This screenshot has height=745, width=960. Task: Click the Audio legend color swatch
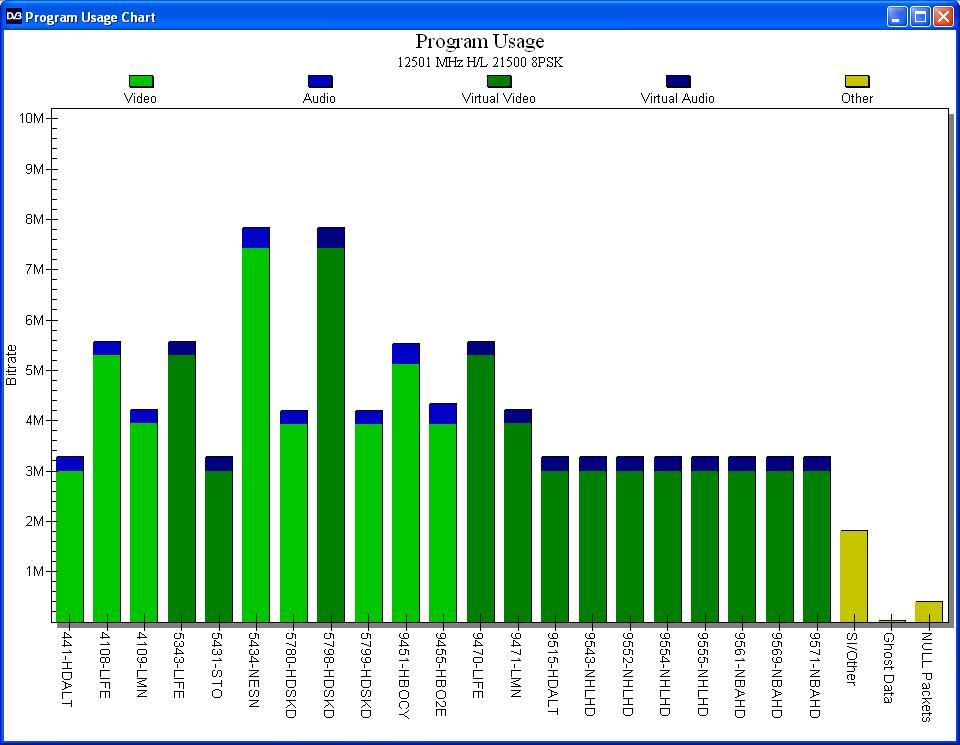(320, 81)
